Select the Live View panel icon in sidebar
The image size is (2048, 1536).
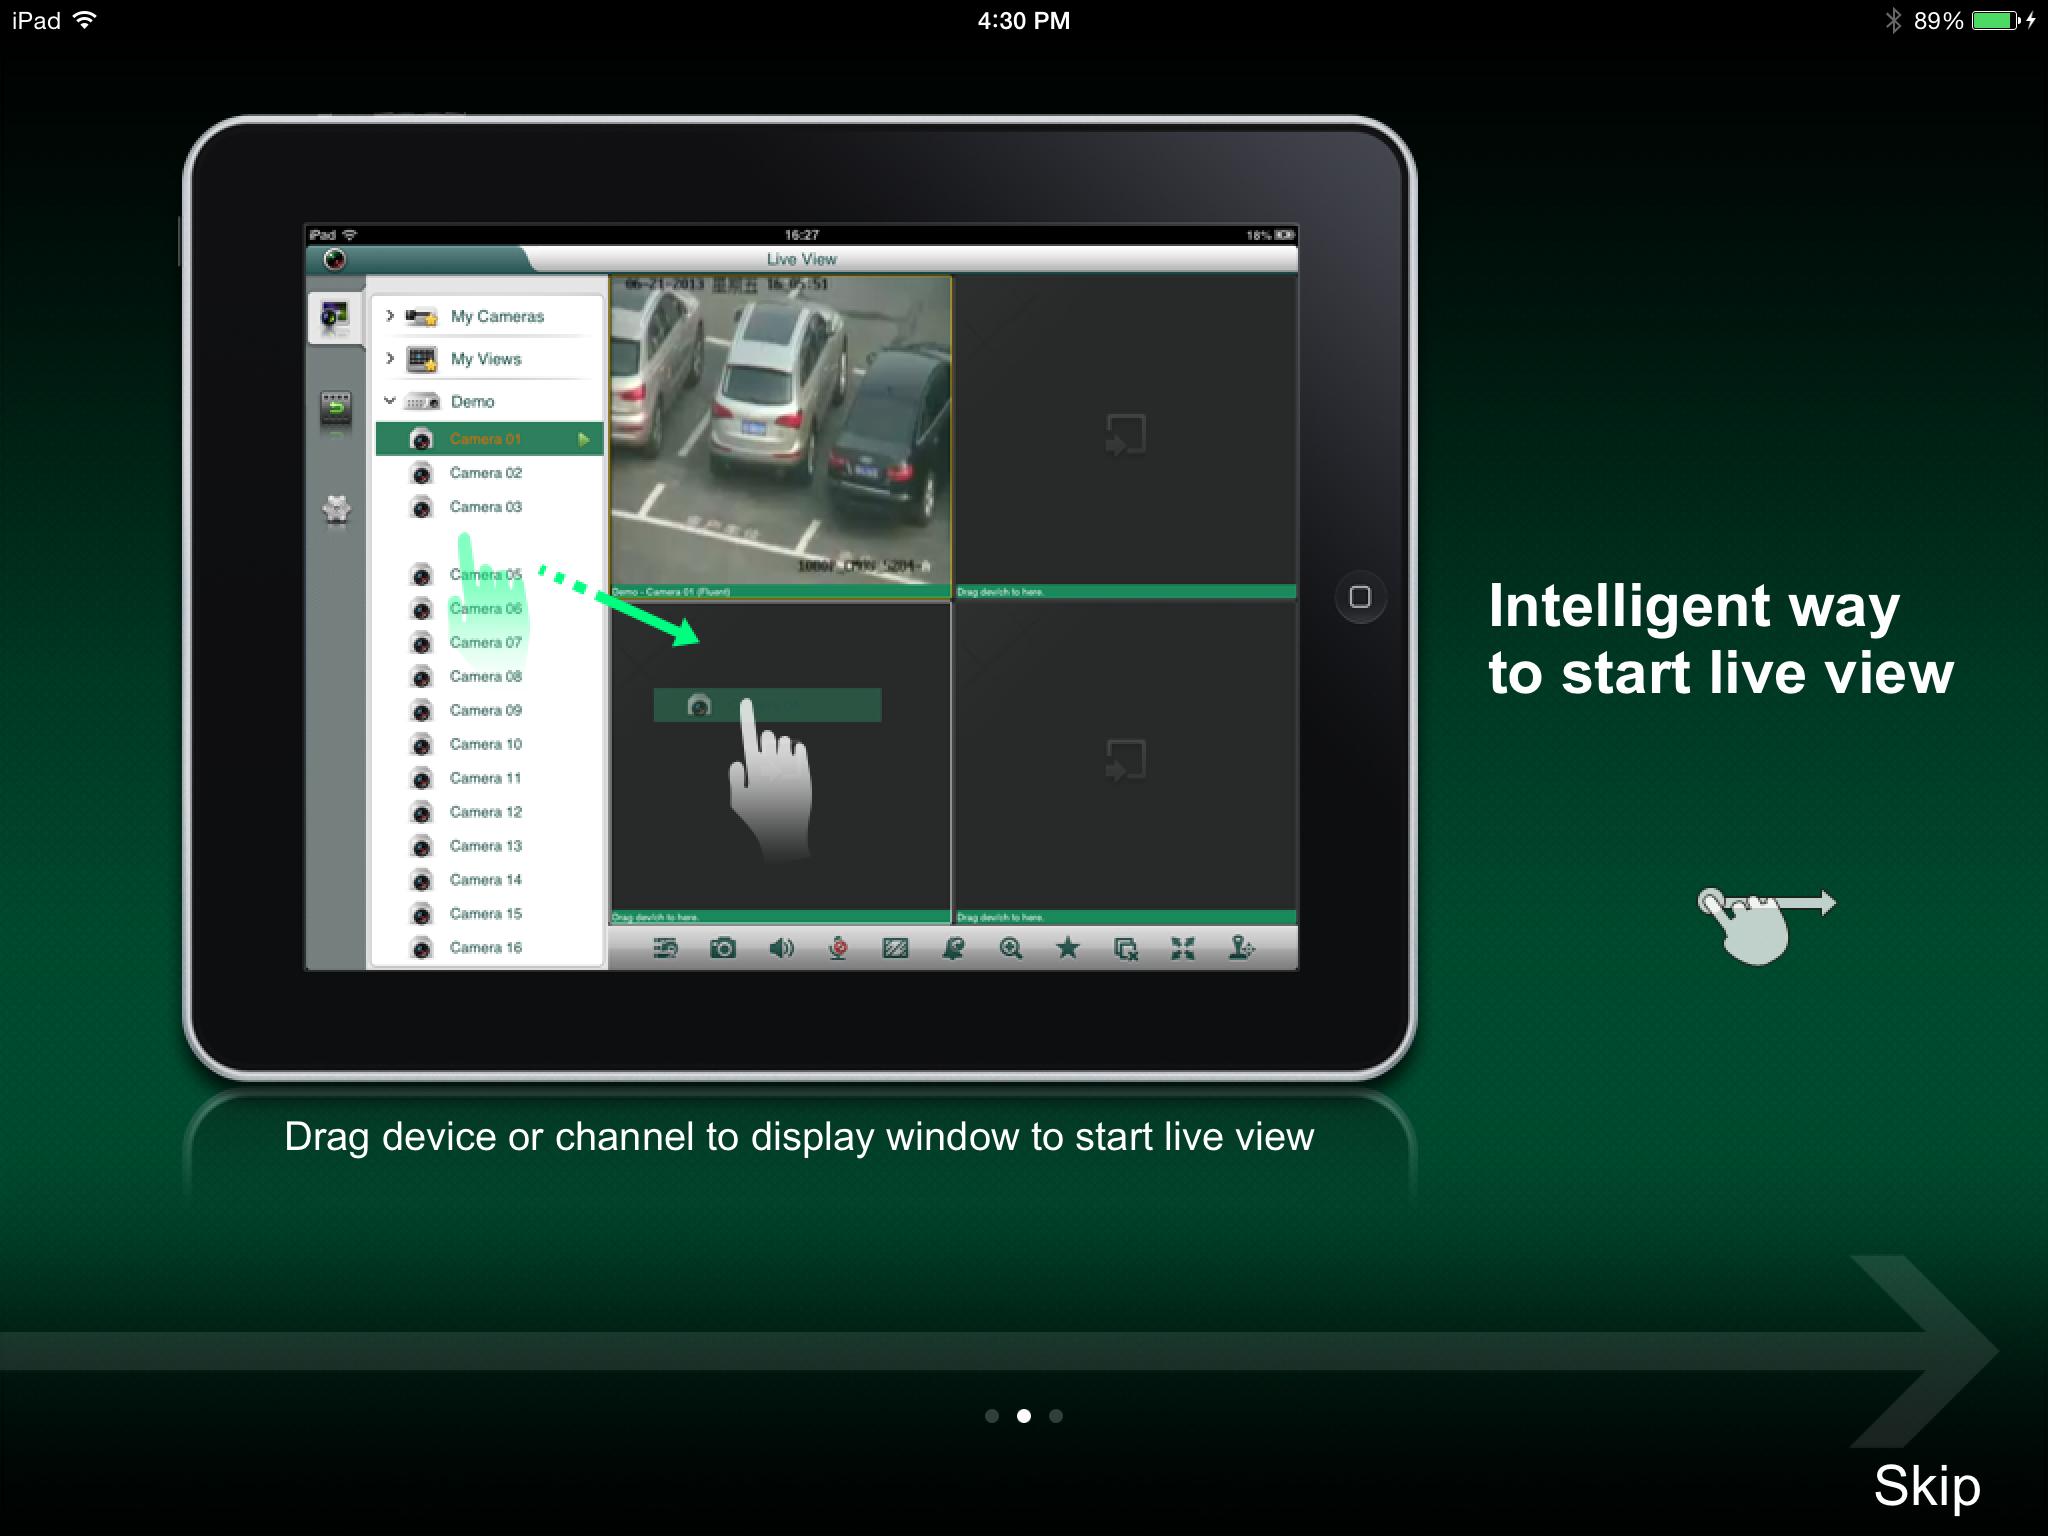tap(335, 318)
